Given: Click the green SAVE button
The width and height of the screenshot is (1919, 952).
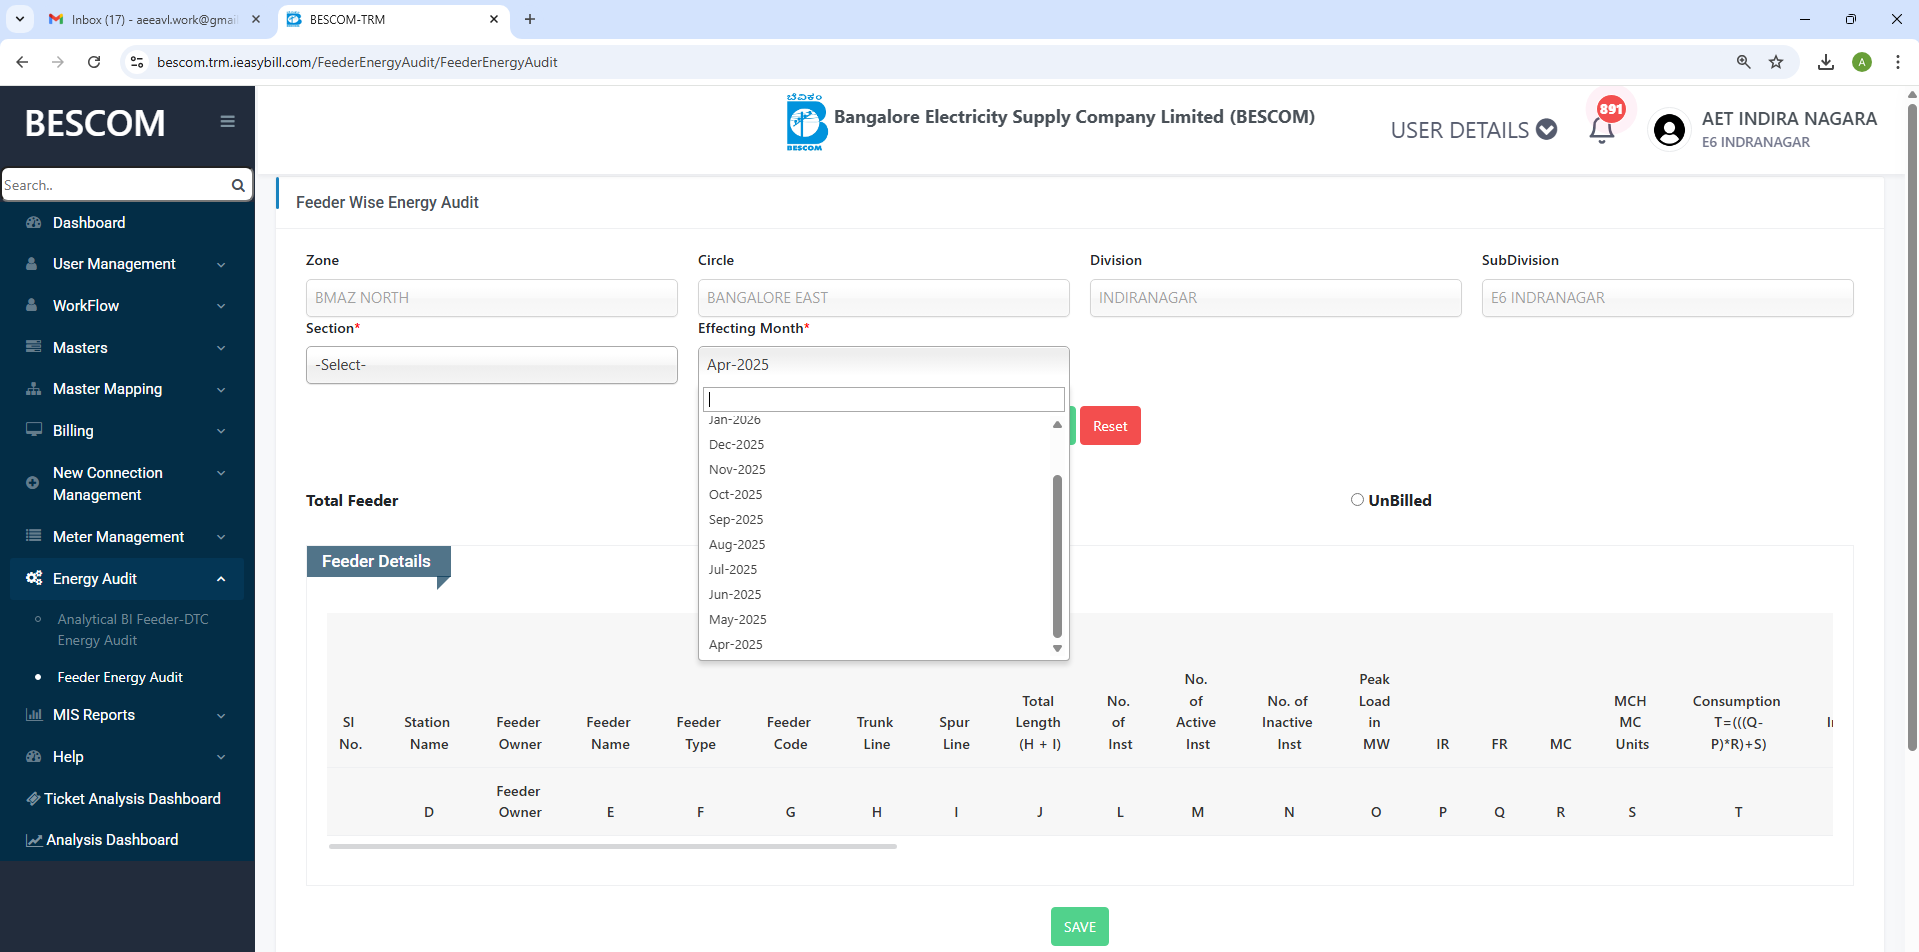Looking at the screenshot, I should click(1080, 927).
